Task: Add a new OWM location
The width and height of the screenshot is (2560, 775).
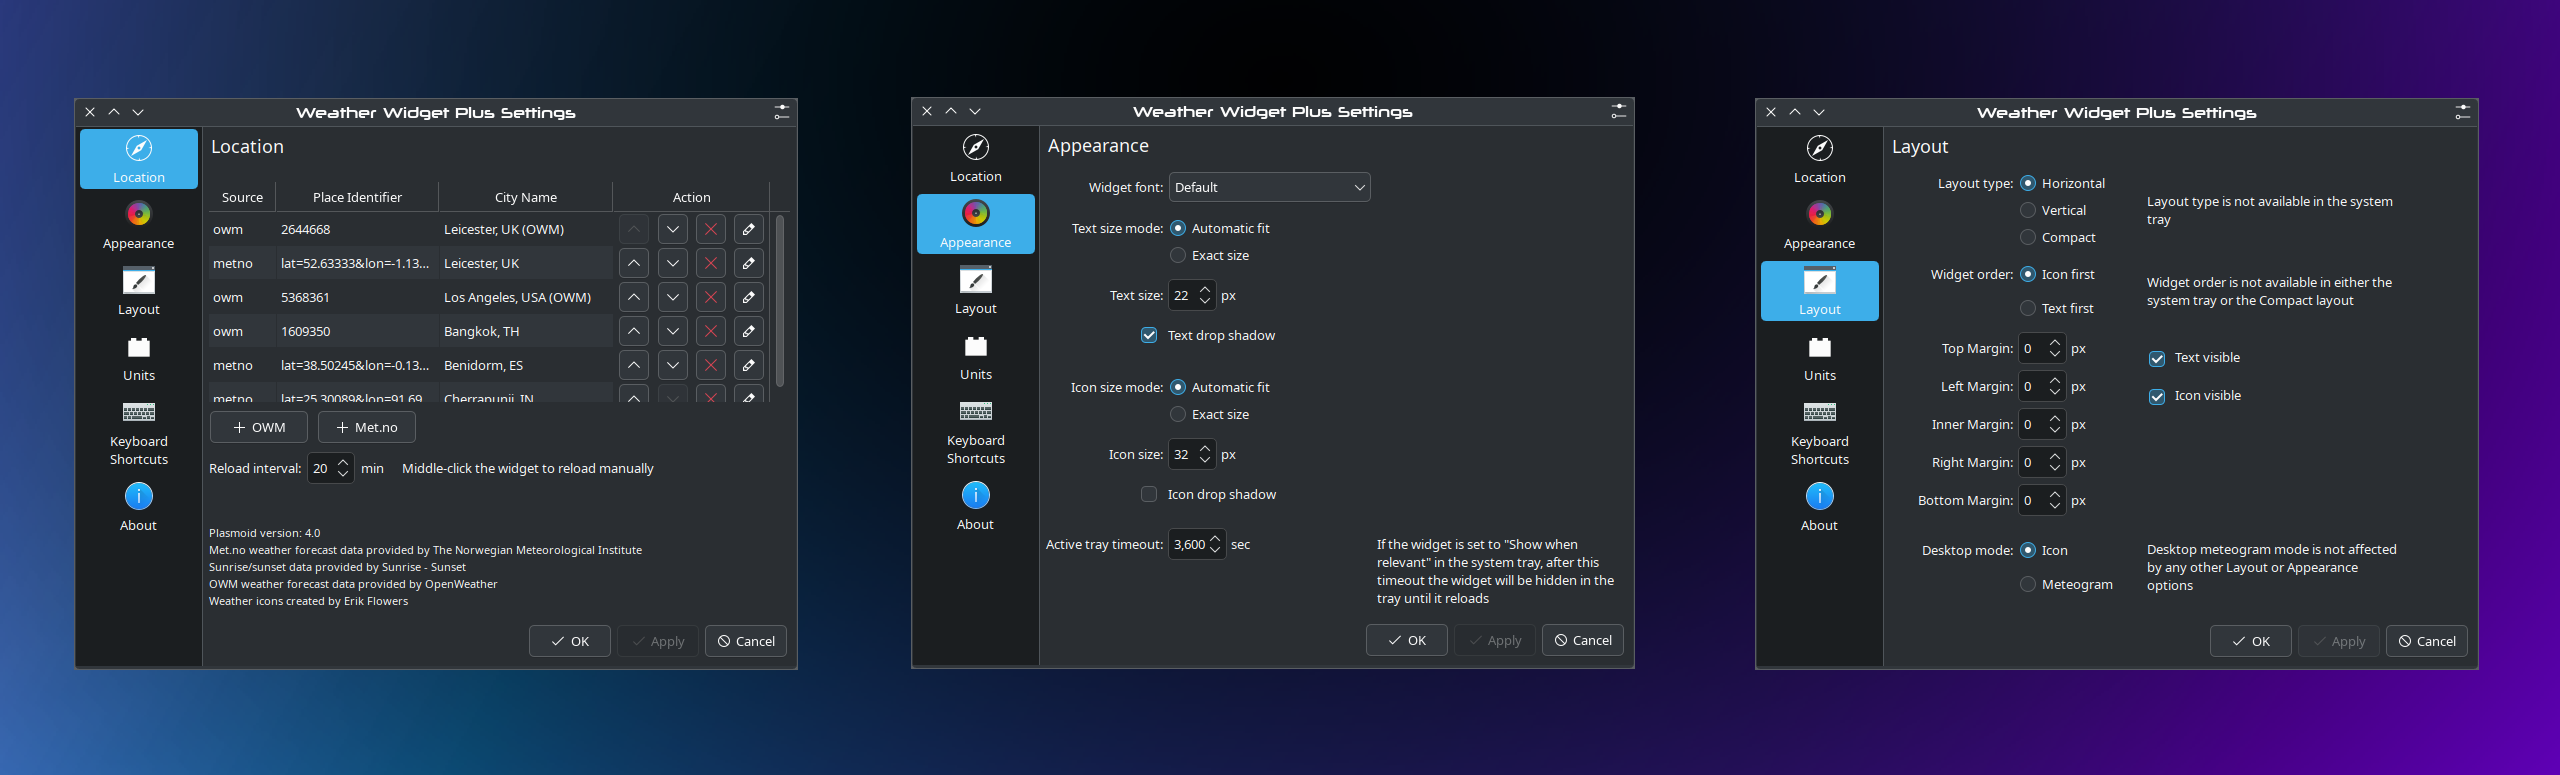Action: point(259,428)
